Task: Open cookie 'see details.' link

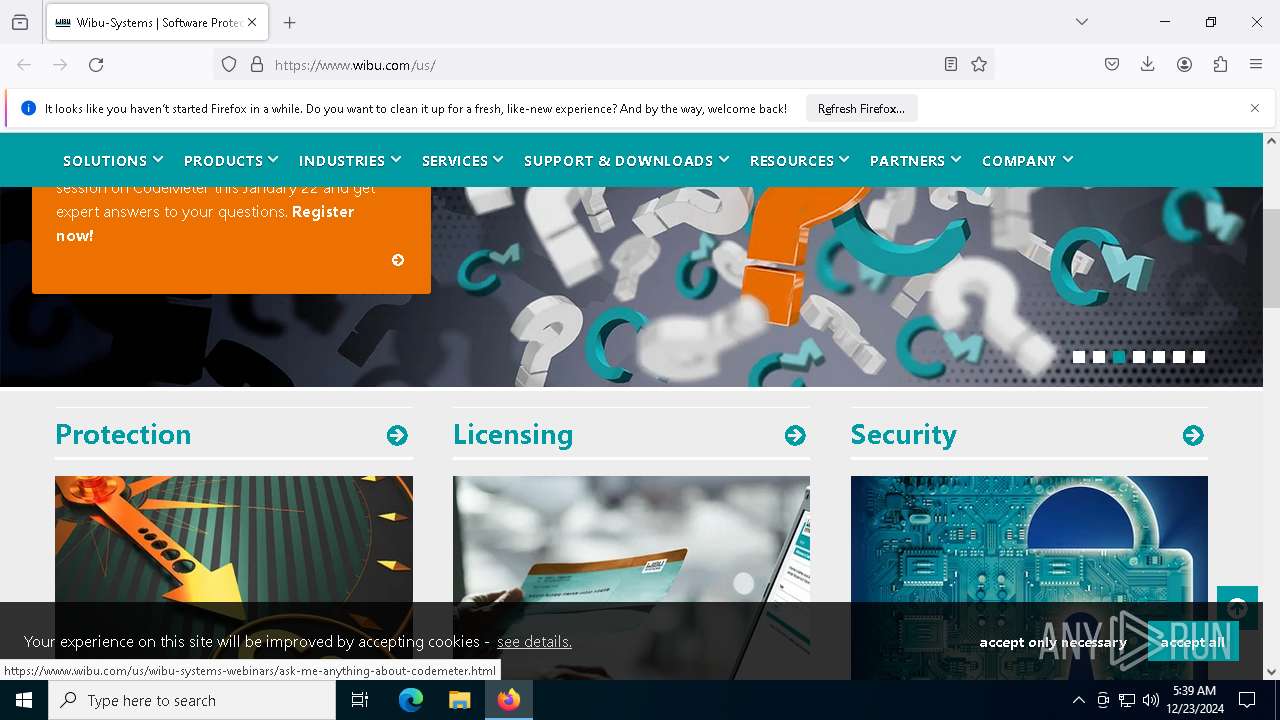Action: click(x=534, y=642)
